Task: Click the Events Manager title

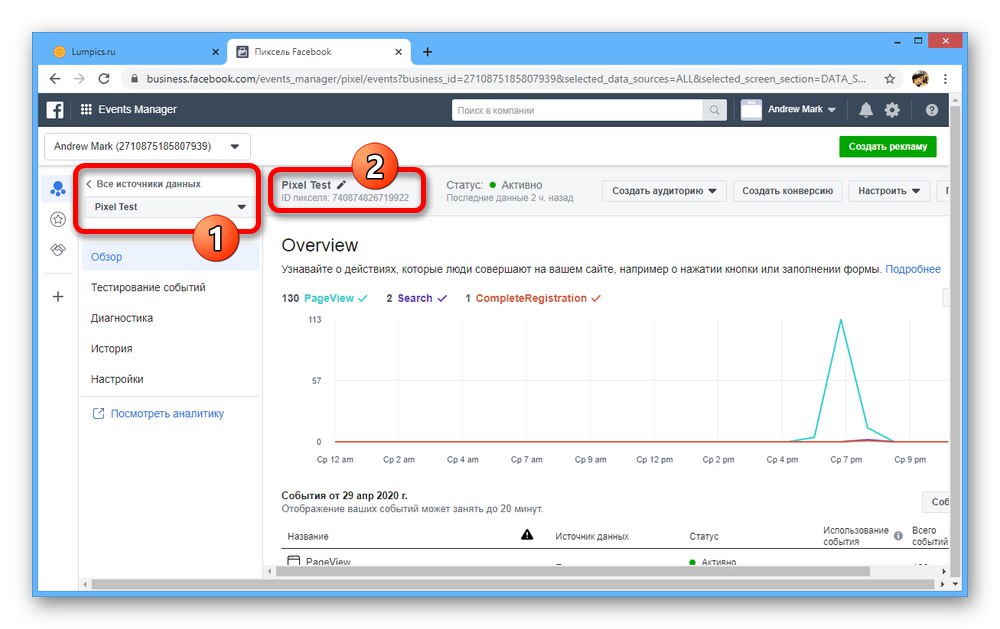Action: tap(137, 109)
